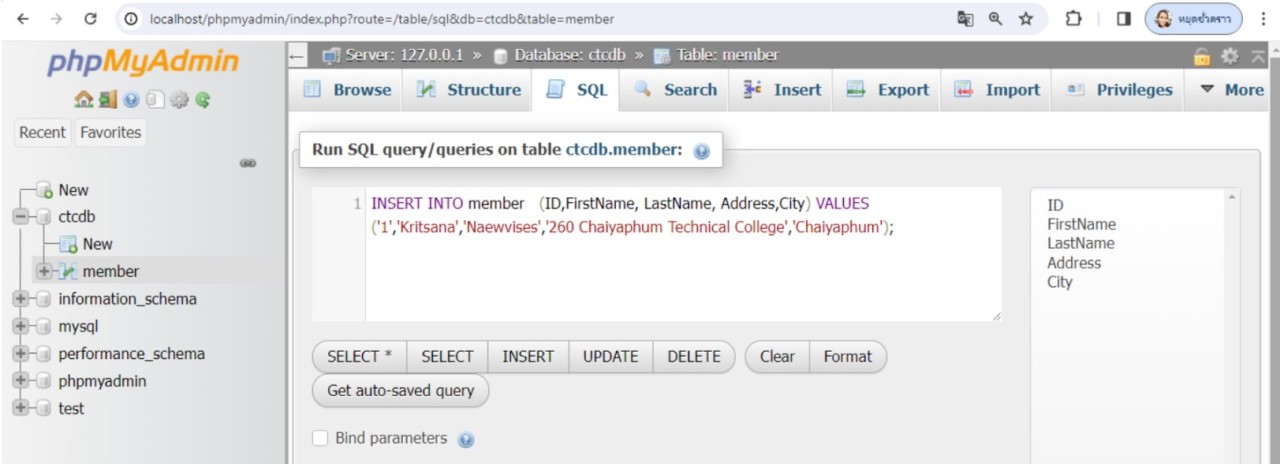Expand the information_schema database node
The height and width of the screenshot is (464, 1280).
coord(21,299)
